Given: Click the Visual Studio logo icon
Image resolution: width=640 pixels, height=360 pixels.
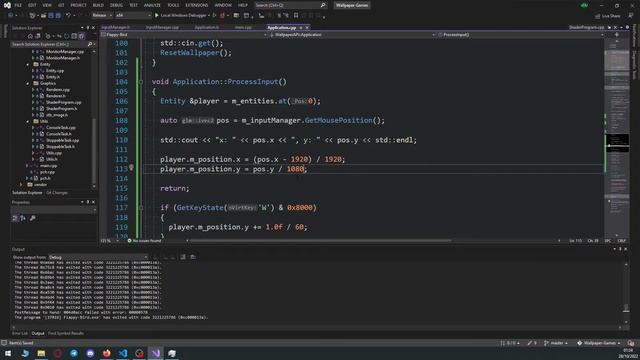Looking at the screenshot, I should tap(7, 5).
